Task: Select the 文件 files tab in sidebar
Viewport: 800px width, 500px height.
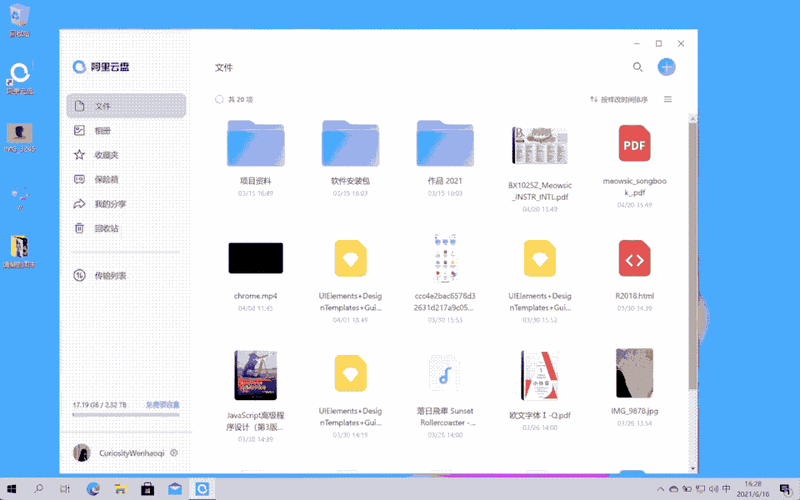Action: (126, 106)
